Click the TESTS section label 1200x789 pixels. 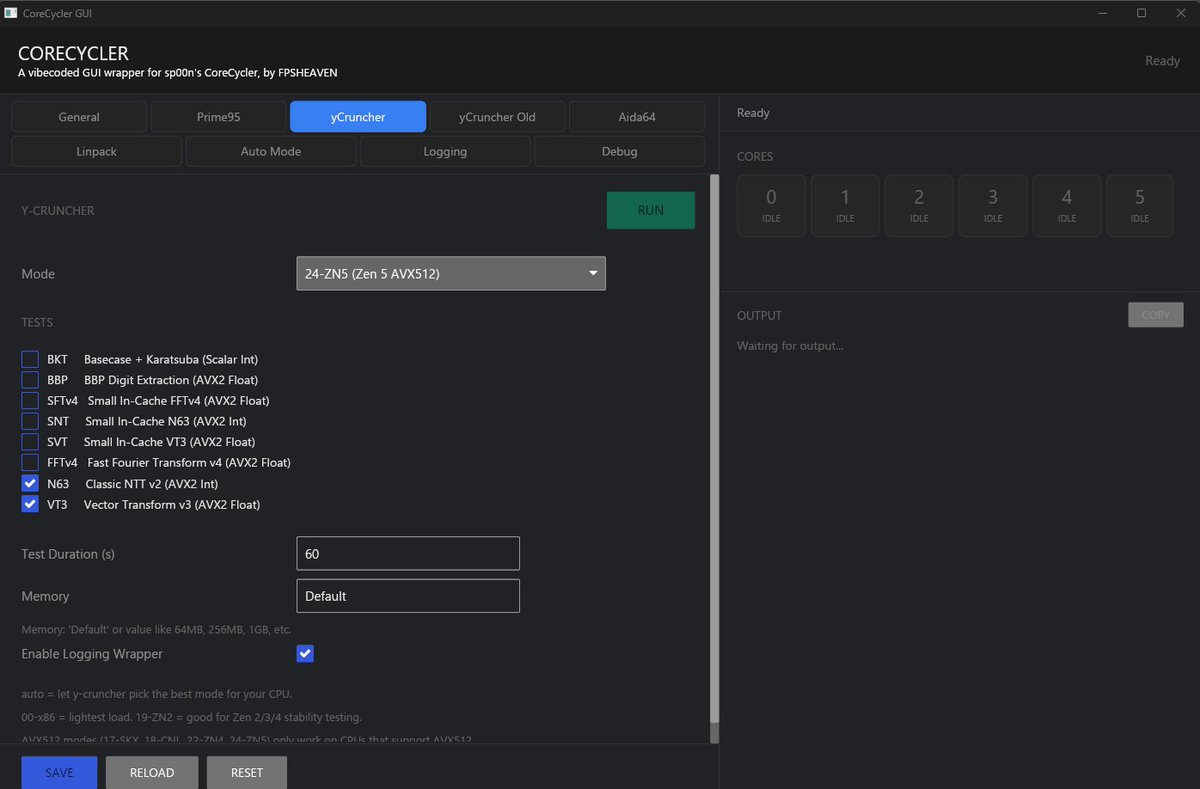point(37,323)
